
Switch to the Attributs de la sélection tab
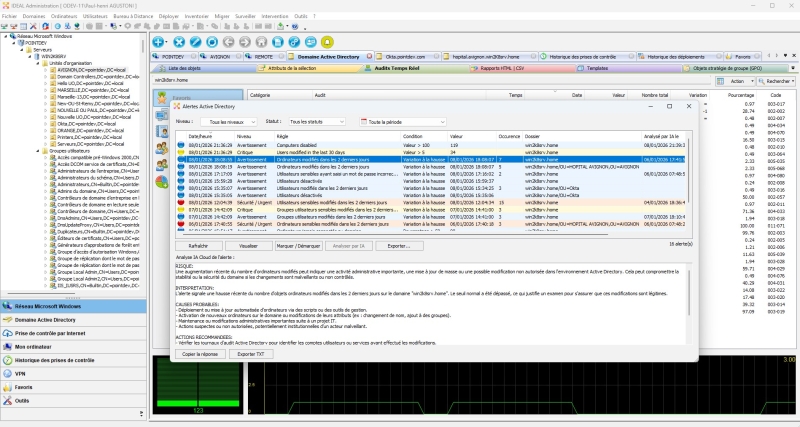292,68
